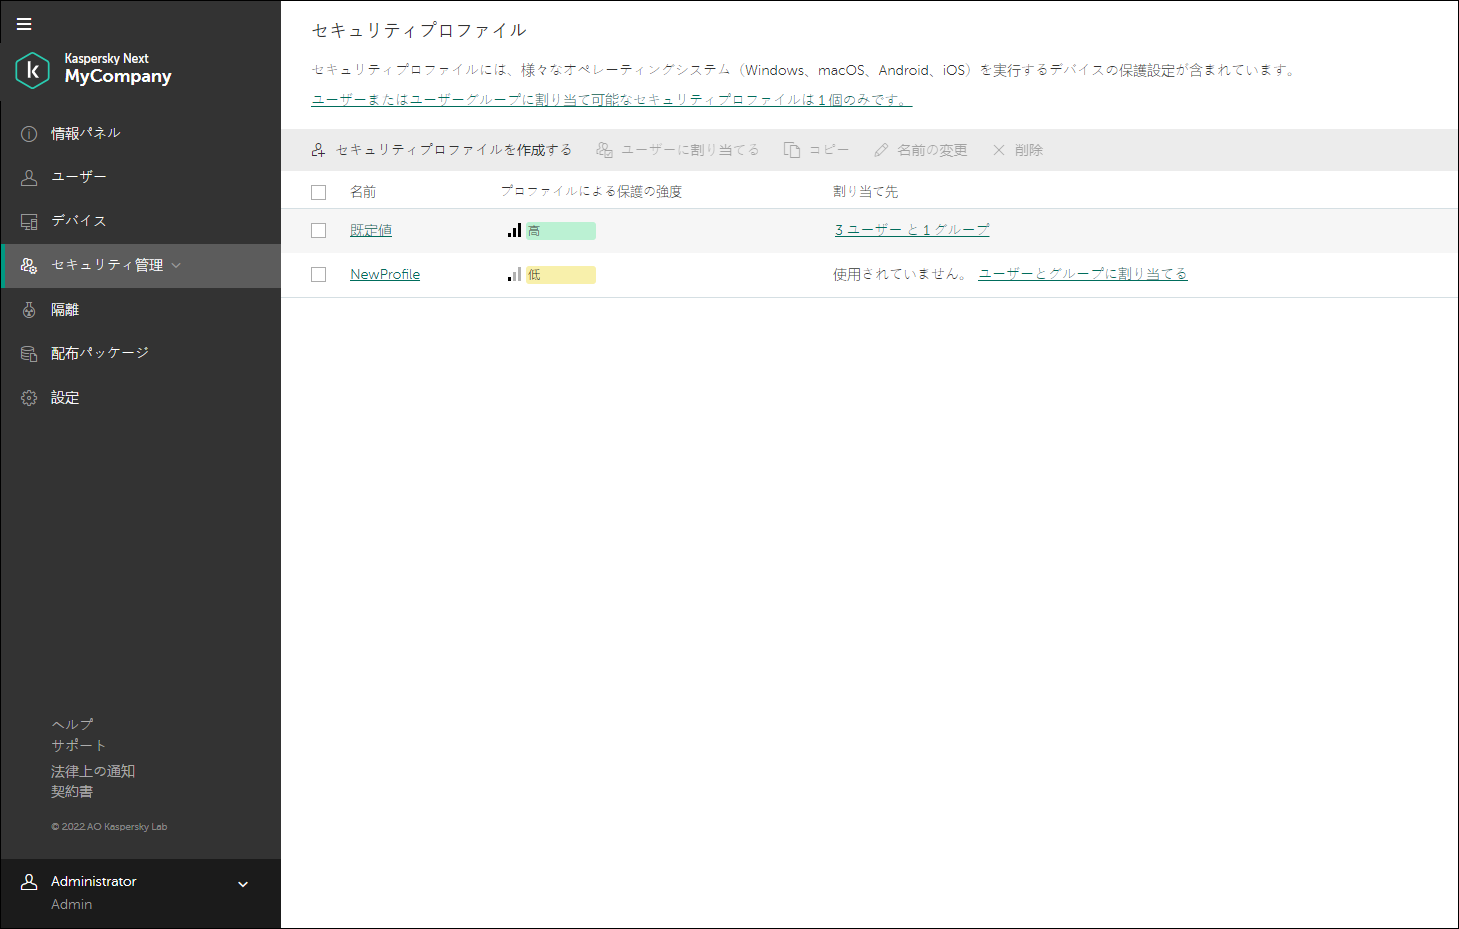Check the checkbox next to 既定値 profile

(x=318, y=230)
